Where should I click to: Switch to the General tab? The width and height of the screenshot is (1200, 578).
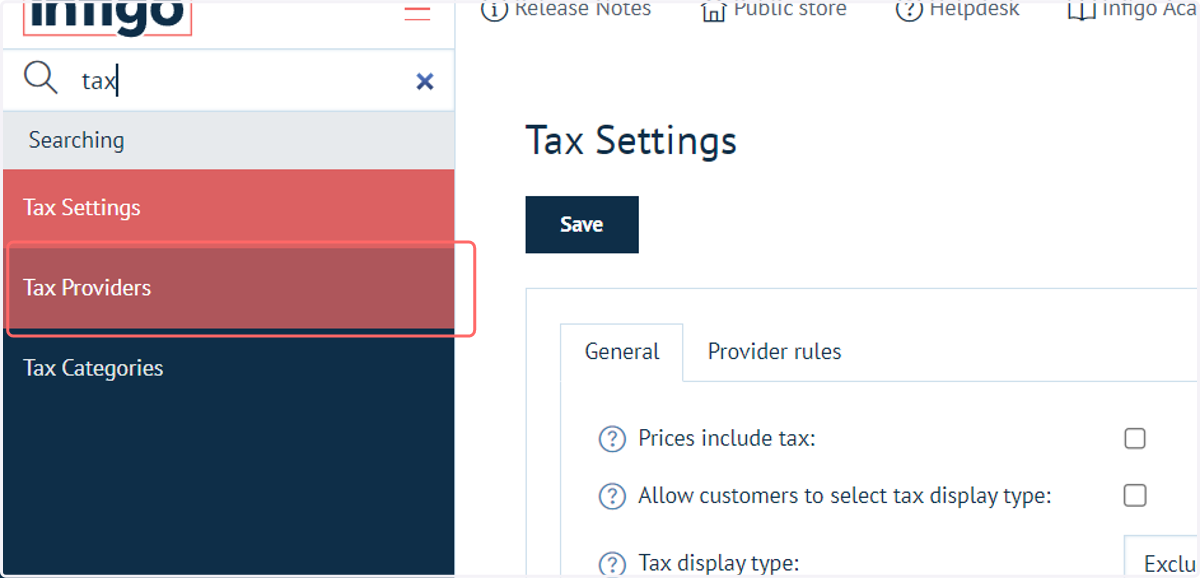coord(622,352)
